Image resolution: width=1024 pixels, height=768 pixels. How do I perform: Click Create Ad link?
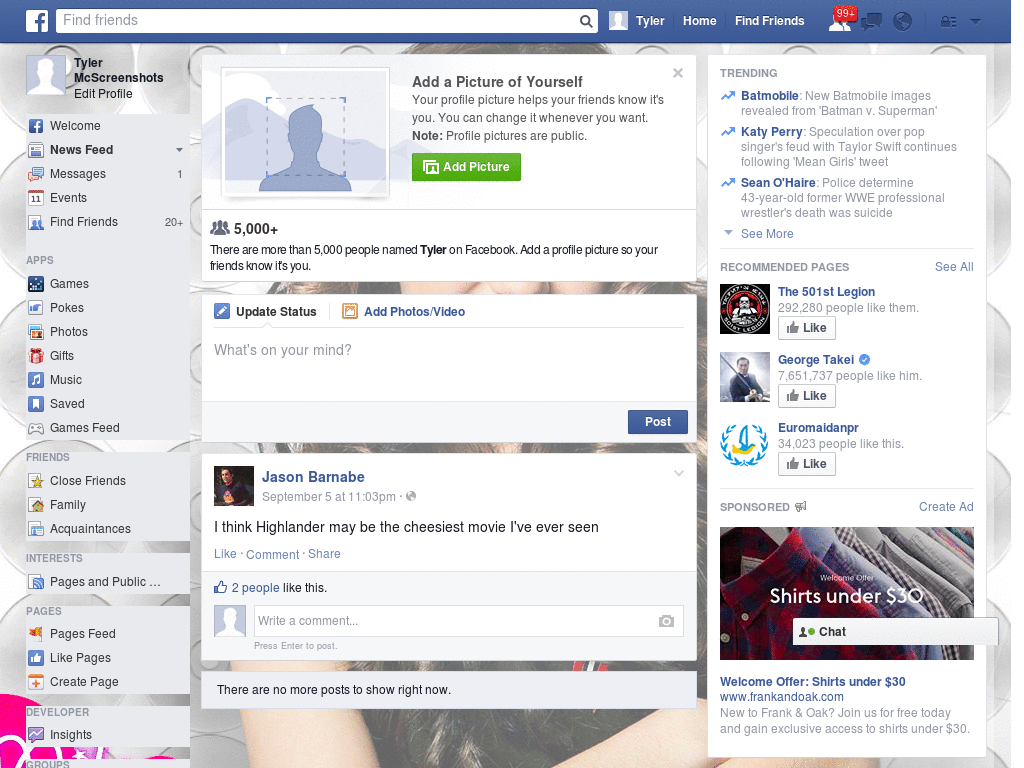946,507
